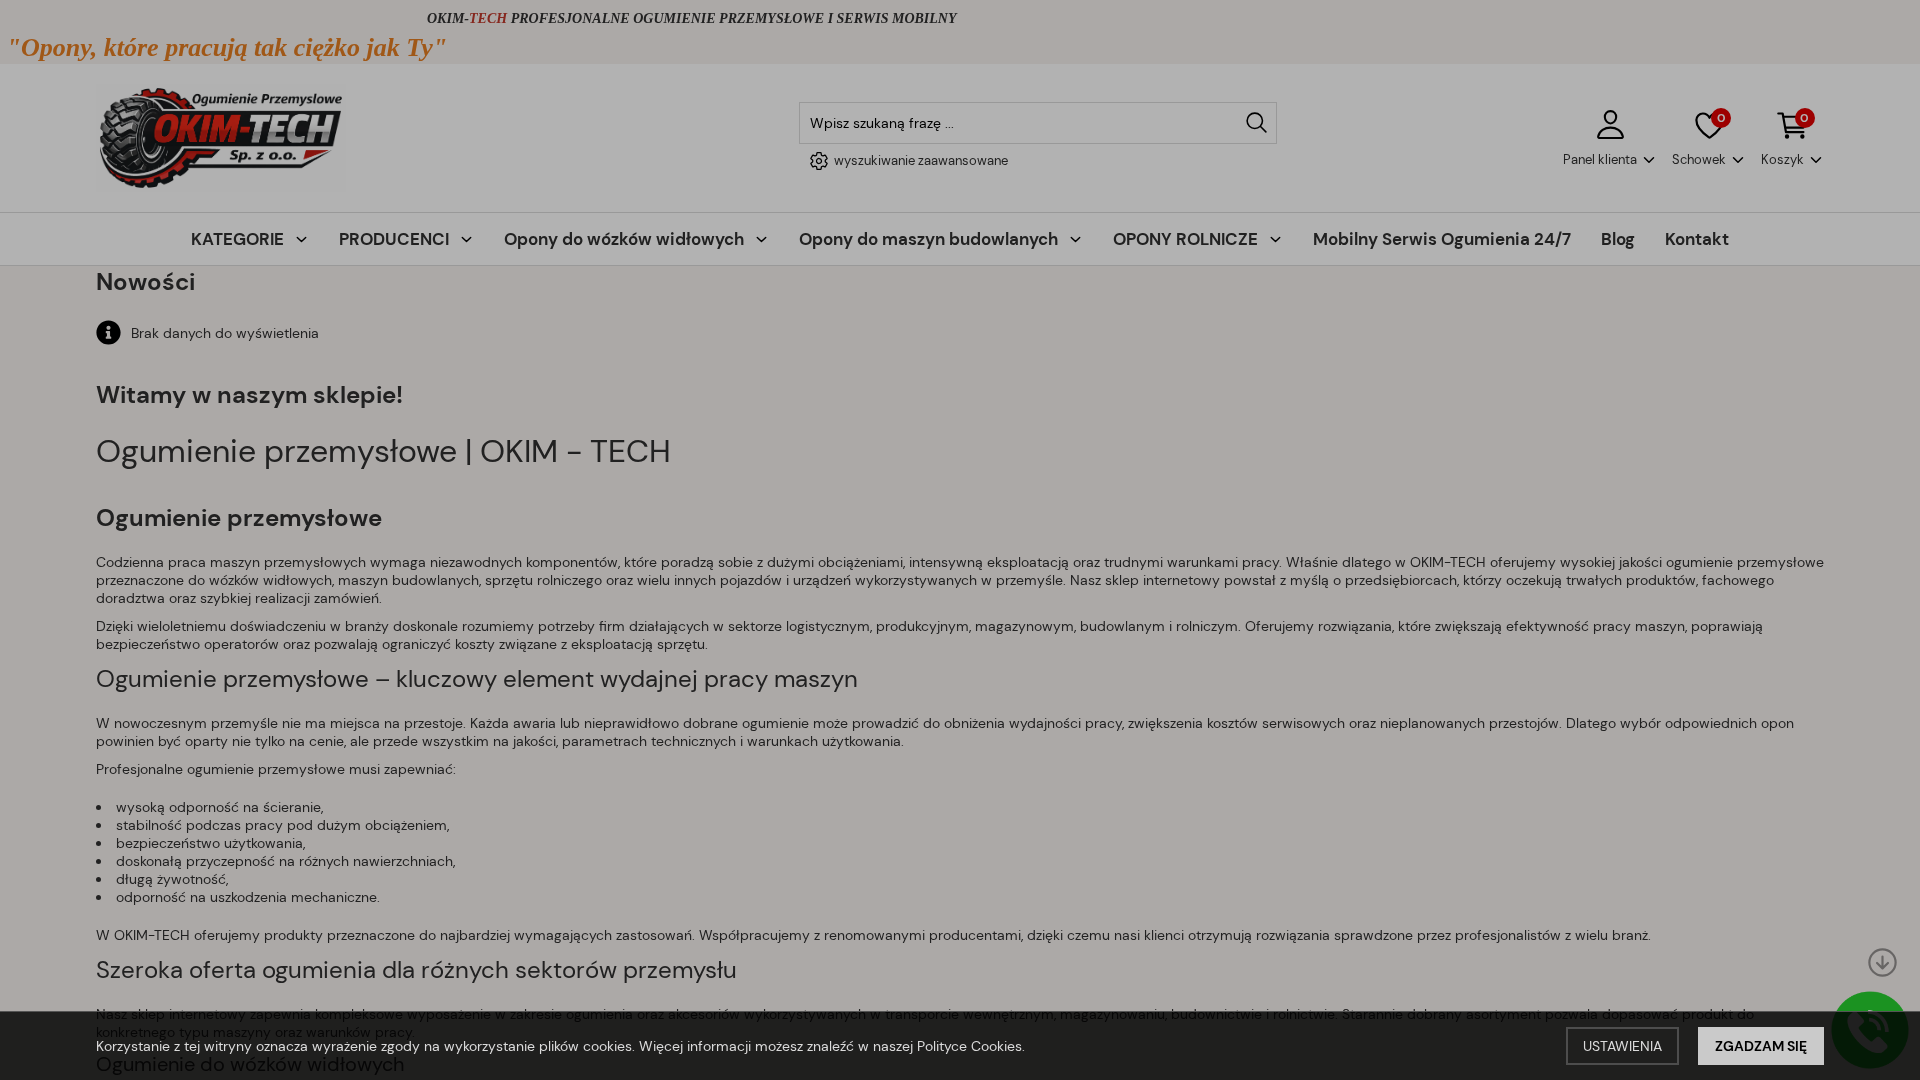This screenshot has height=1080, width=1920.
Task: Click the OKIM-TECH logo
Action: click(220, 138)
